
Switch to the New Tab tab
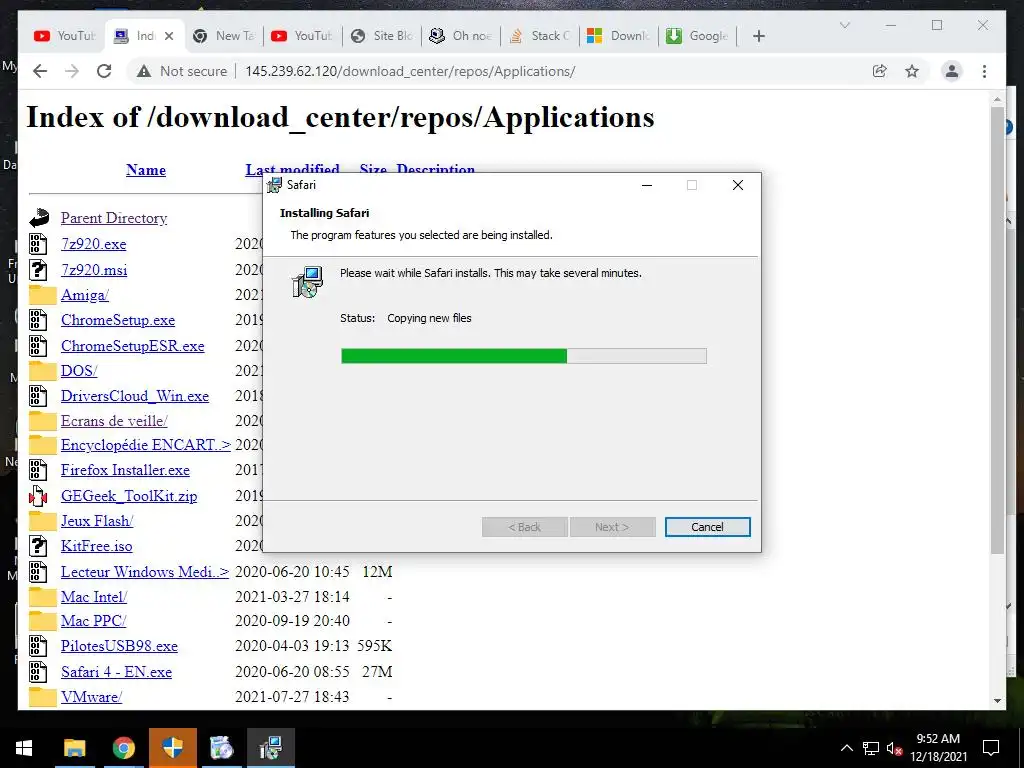click(x=223, y=36)
